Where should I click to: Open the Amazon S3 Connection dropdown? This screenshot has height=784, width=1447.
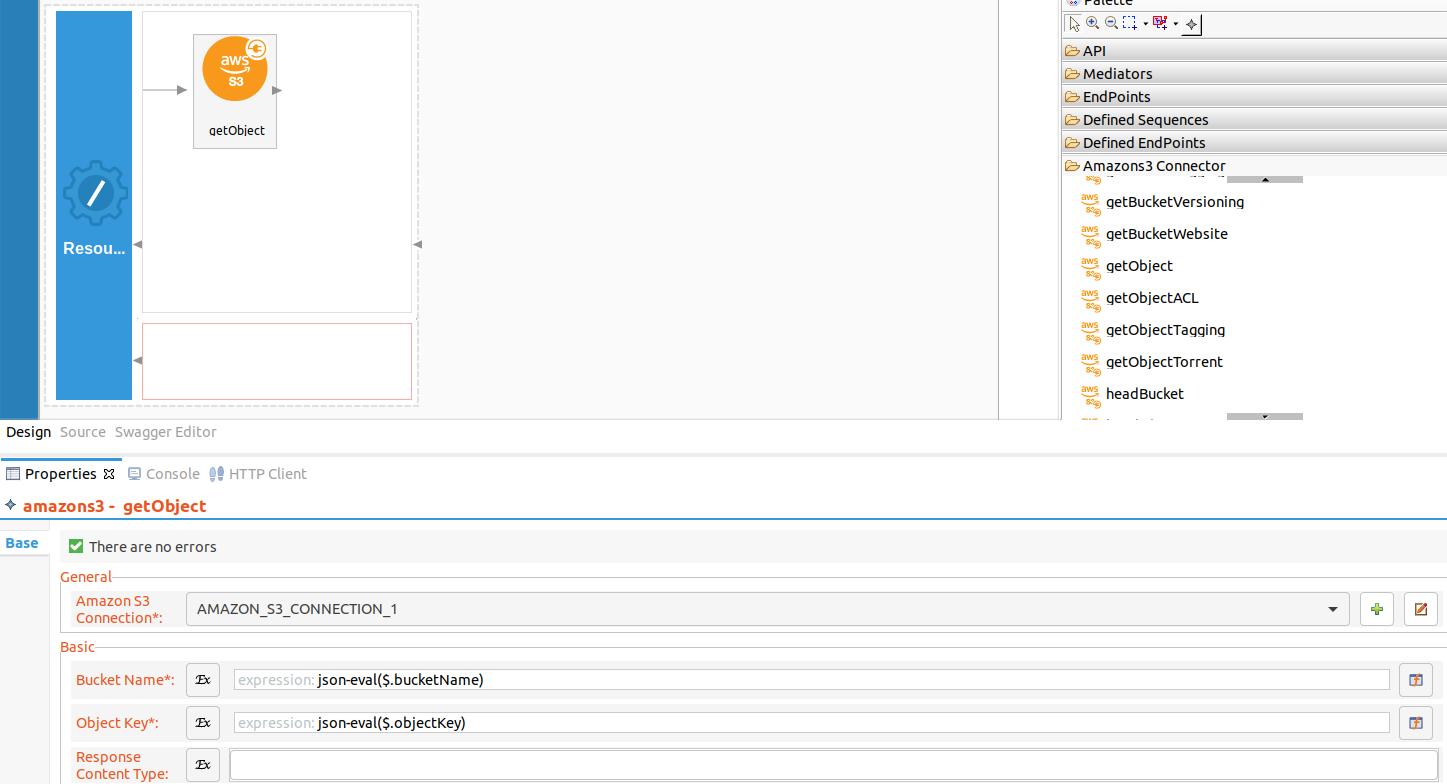(x=767, y=609)
